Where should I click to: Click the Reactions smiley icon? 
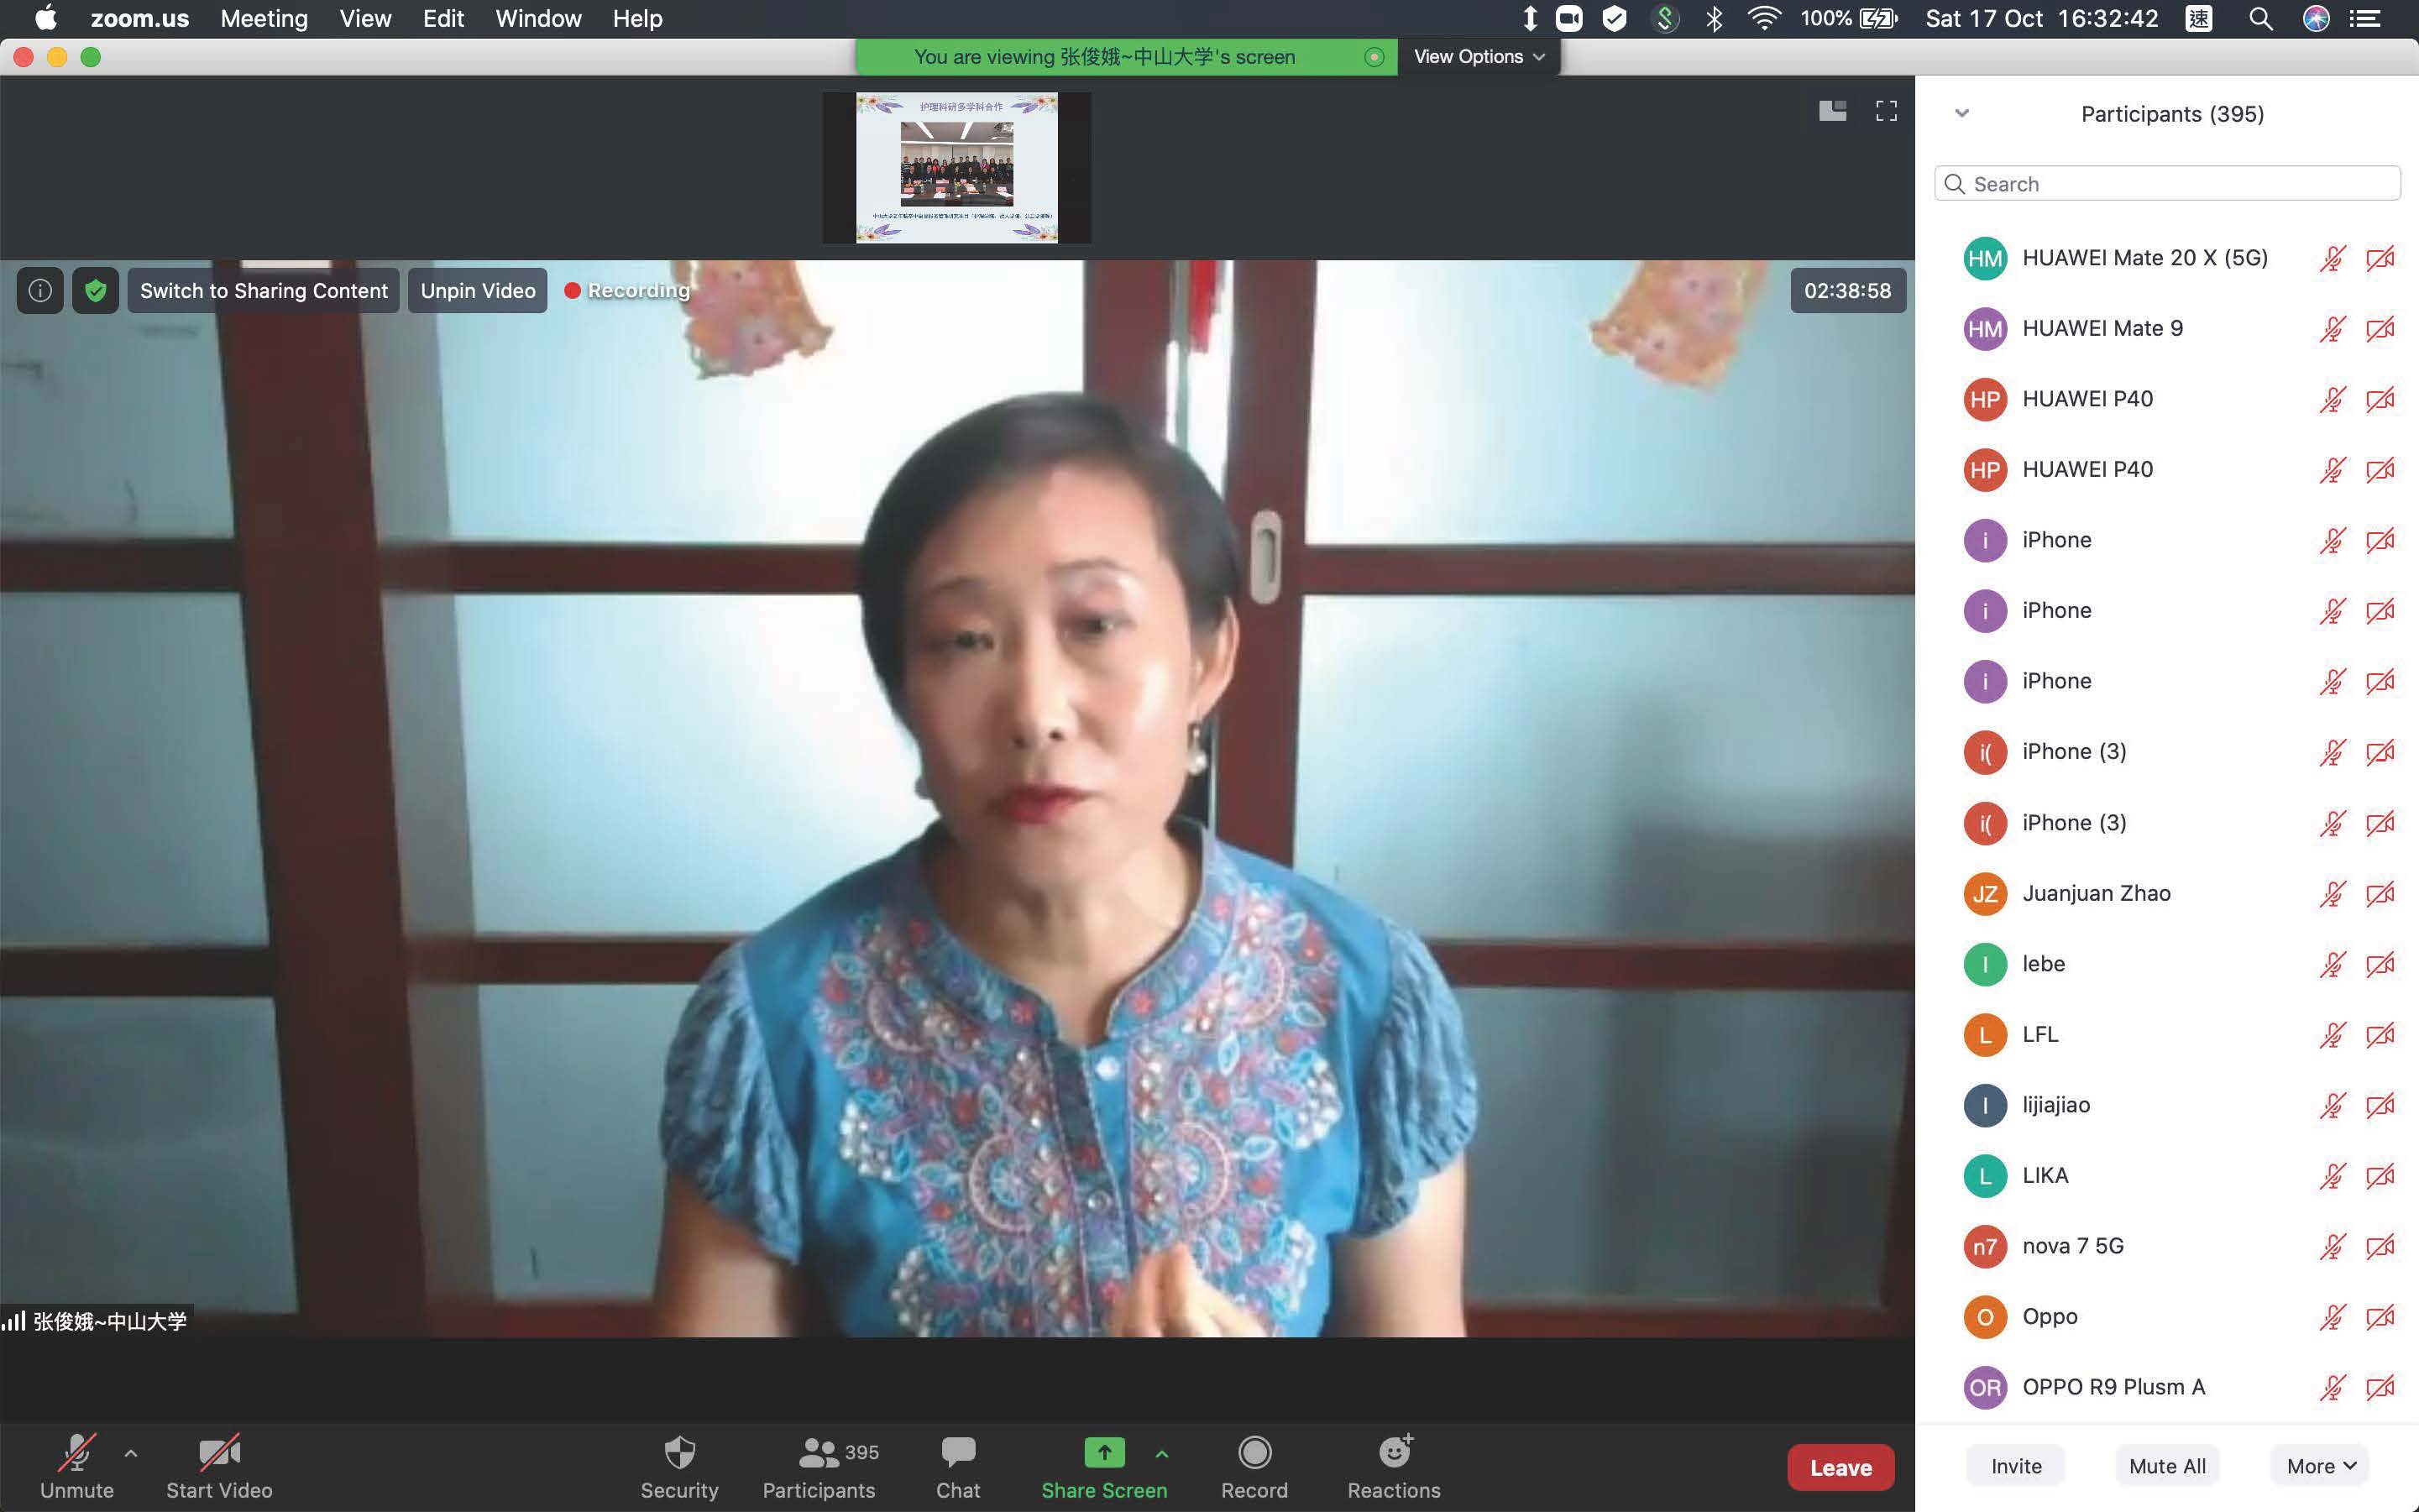[1393, 1453]
